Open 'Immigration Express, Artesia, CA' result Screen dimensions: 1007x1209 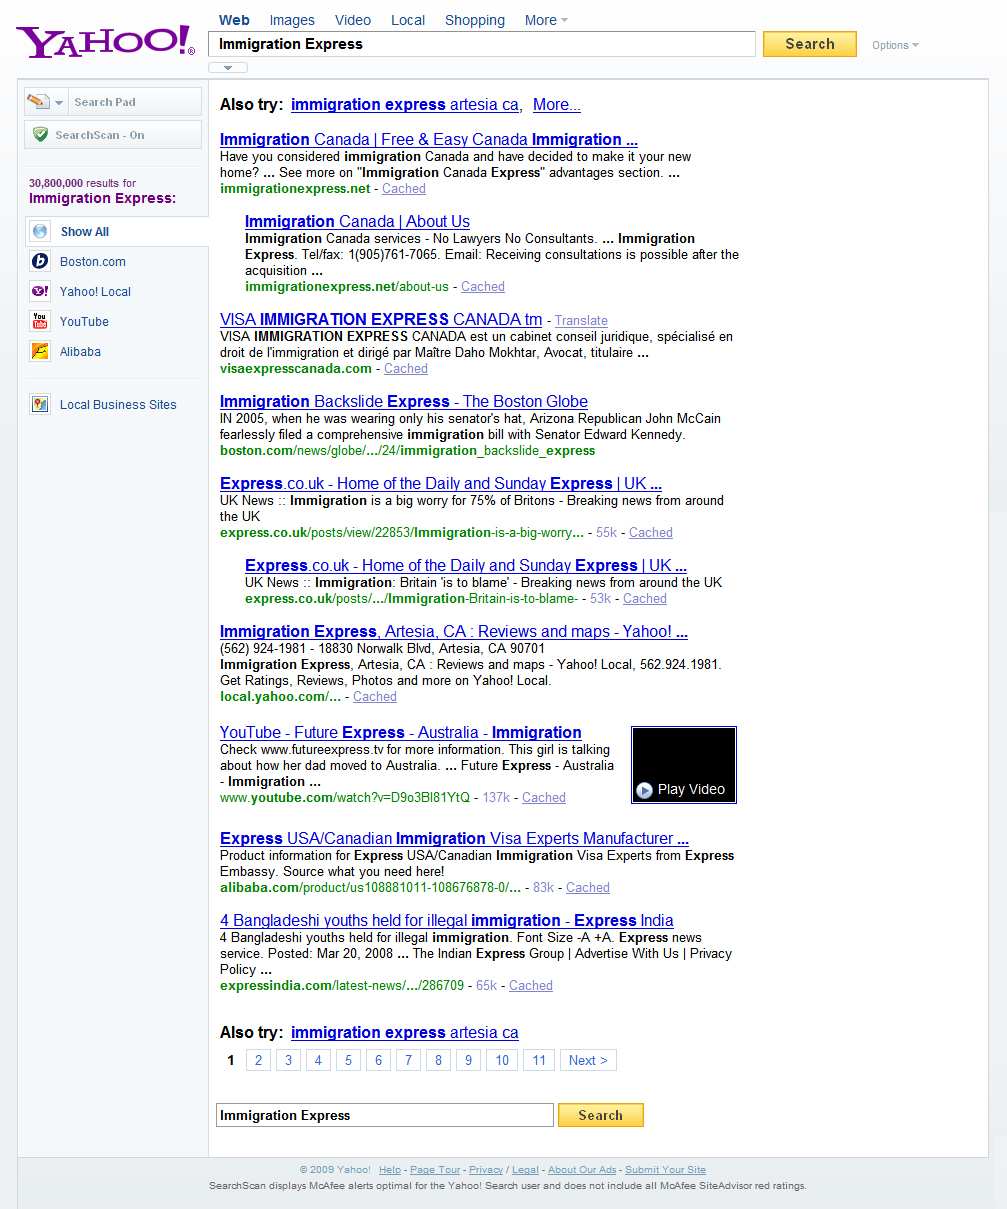click(x=454, y=632)
